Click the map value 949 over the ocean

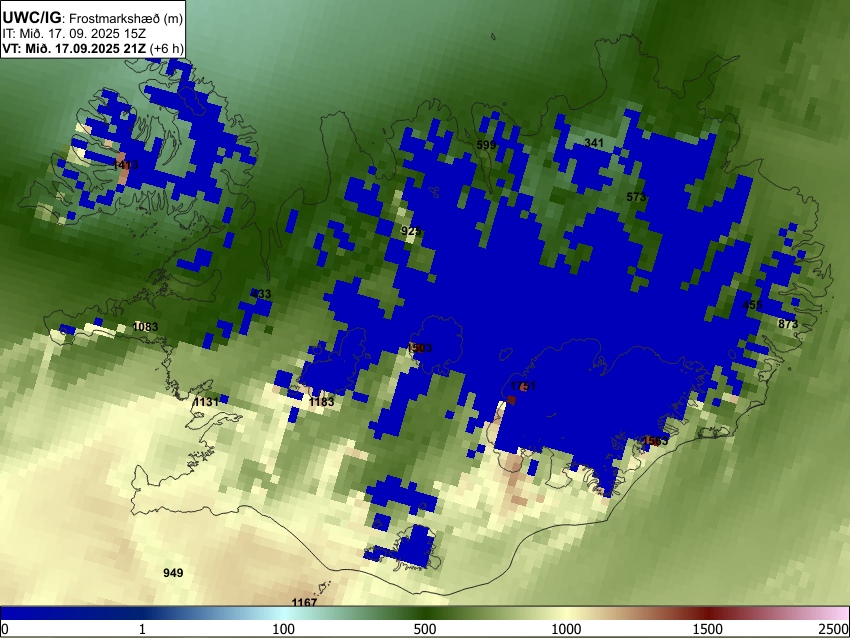[x=173, y=573]
